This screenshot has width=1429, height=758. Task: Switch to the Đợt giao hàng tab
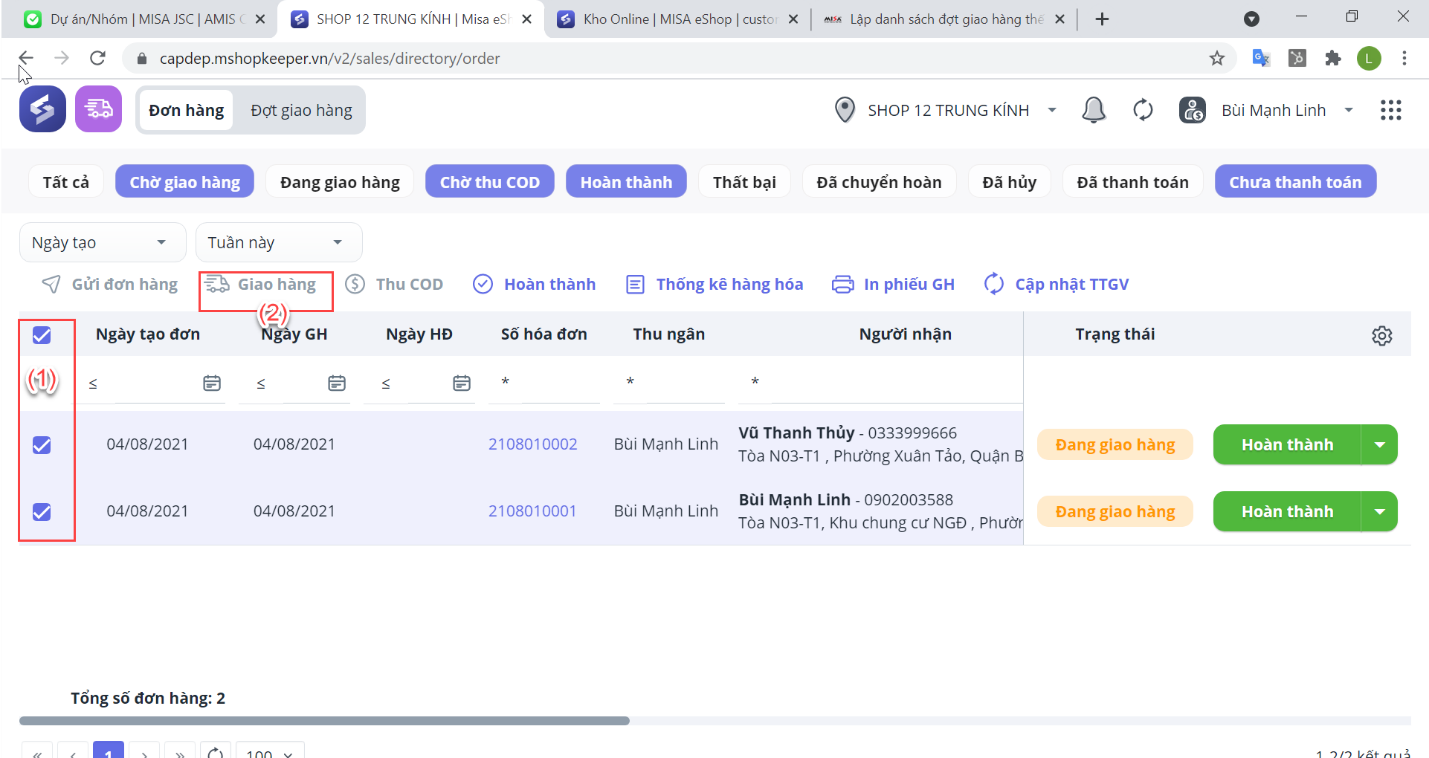pos(301,110)
